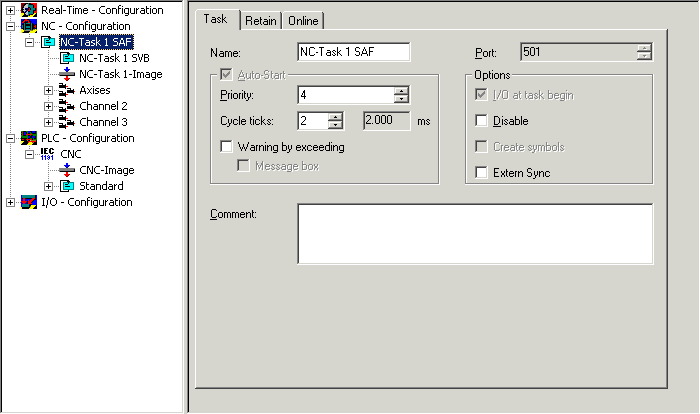Click the Real-Time Configuration icon
Image resolution: width=700 pixels, height=414 pixels.
(x=29, y=10)
